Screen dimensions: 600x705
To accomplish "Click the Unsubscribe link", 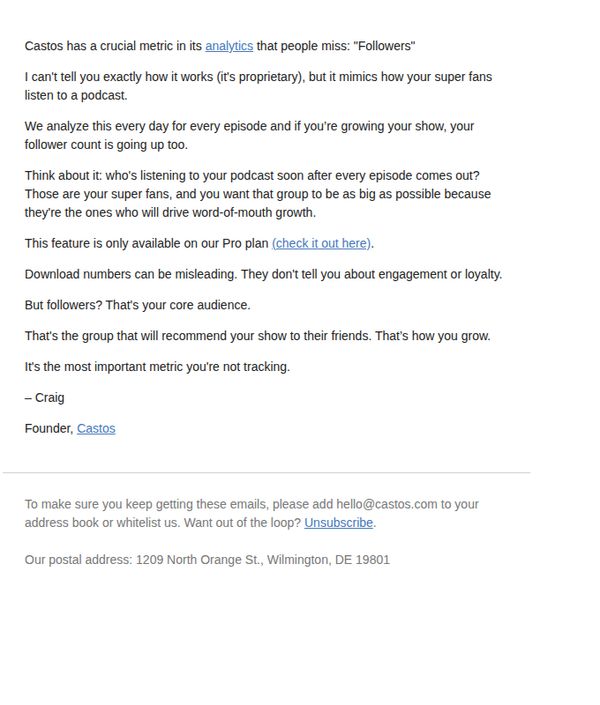I will 338,523.
